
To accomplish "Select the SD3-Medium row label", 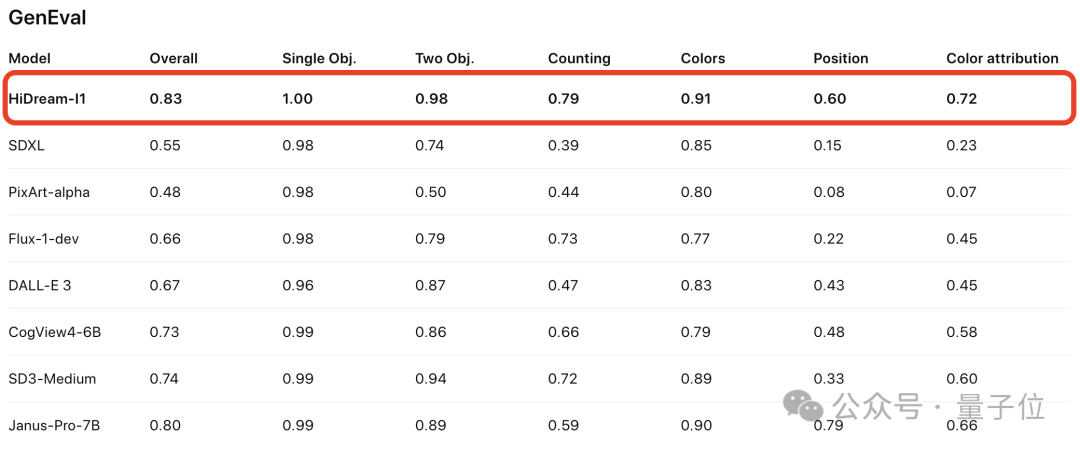I will 52,379.
